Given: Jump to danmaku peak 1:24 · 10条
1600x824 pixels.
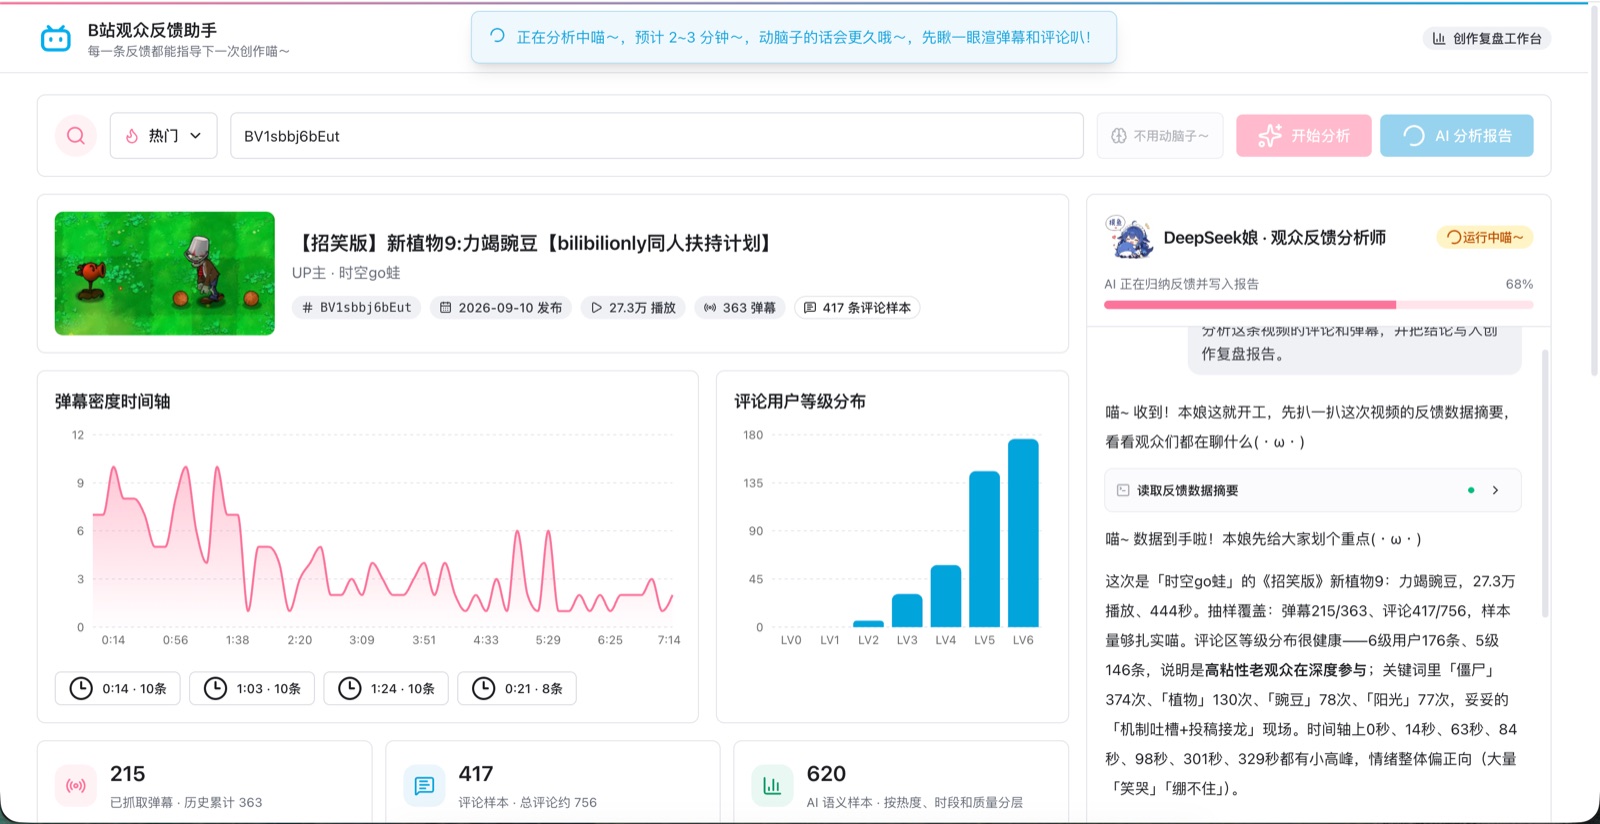Looking at the screenshot, I should point(386,689).
